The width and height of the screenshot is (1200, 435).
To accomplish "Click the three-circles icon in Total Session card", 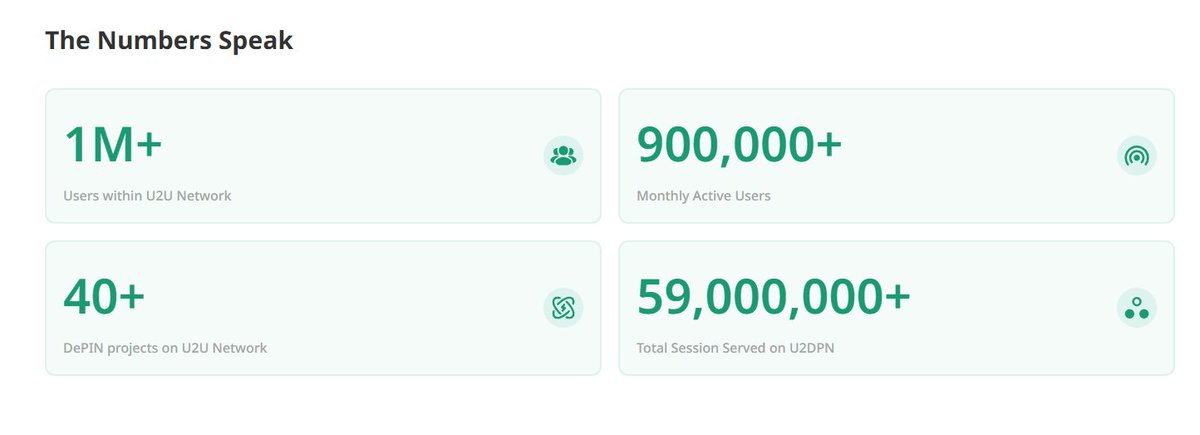I will [1136, 307].
